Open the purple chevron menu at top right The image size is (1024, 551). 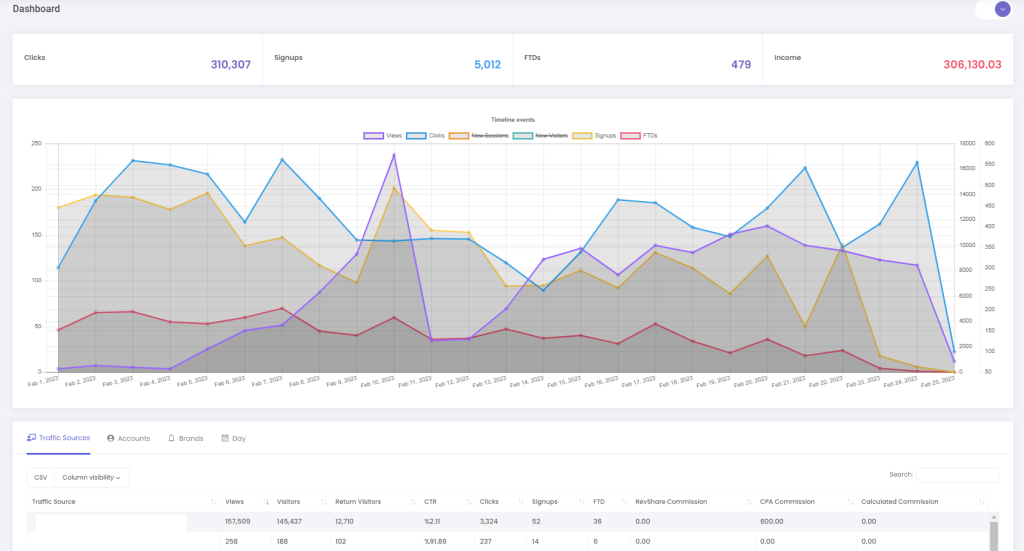1002,9
